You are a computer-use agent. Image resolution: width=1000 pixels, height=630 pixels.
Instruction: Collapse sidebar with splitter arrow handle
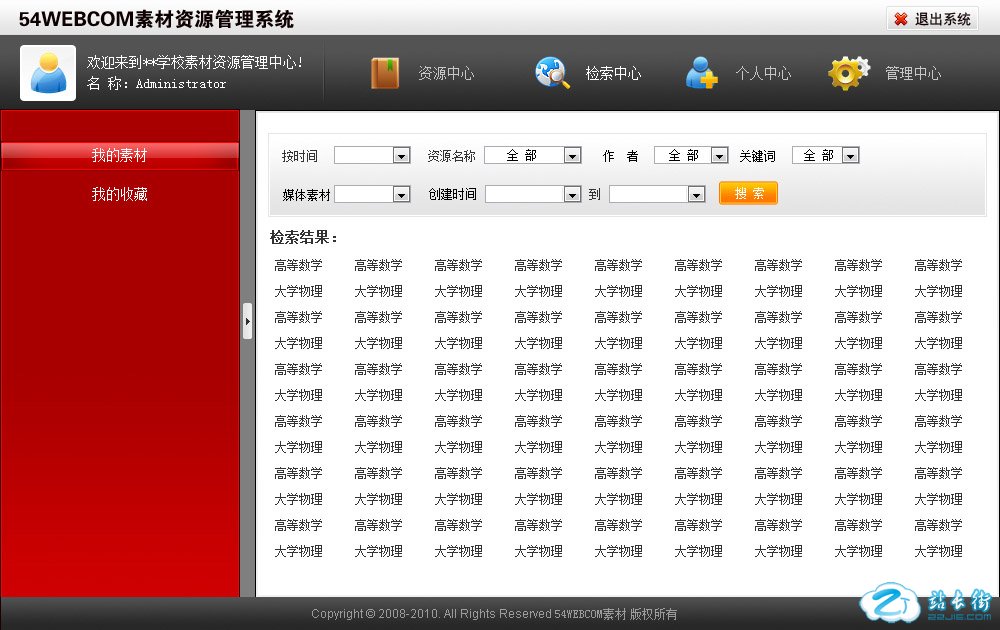[x=247, y=321]
